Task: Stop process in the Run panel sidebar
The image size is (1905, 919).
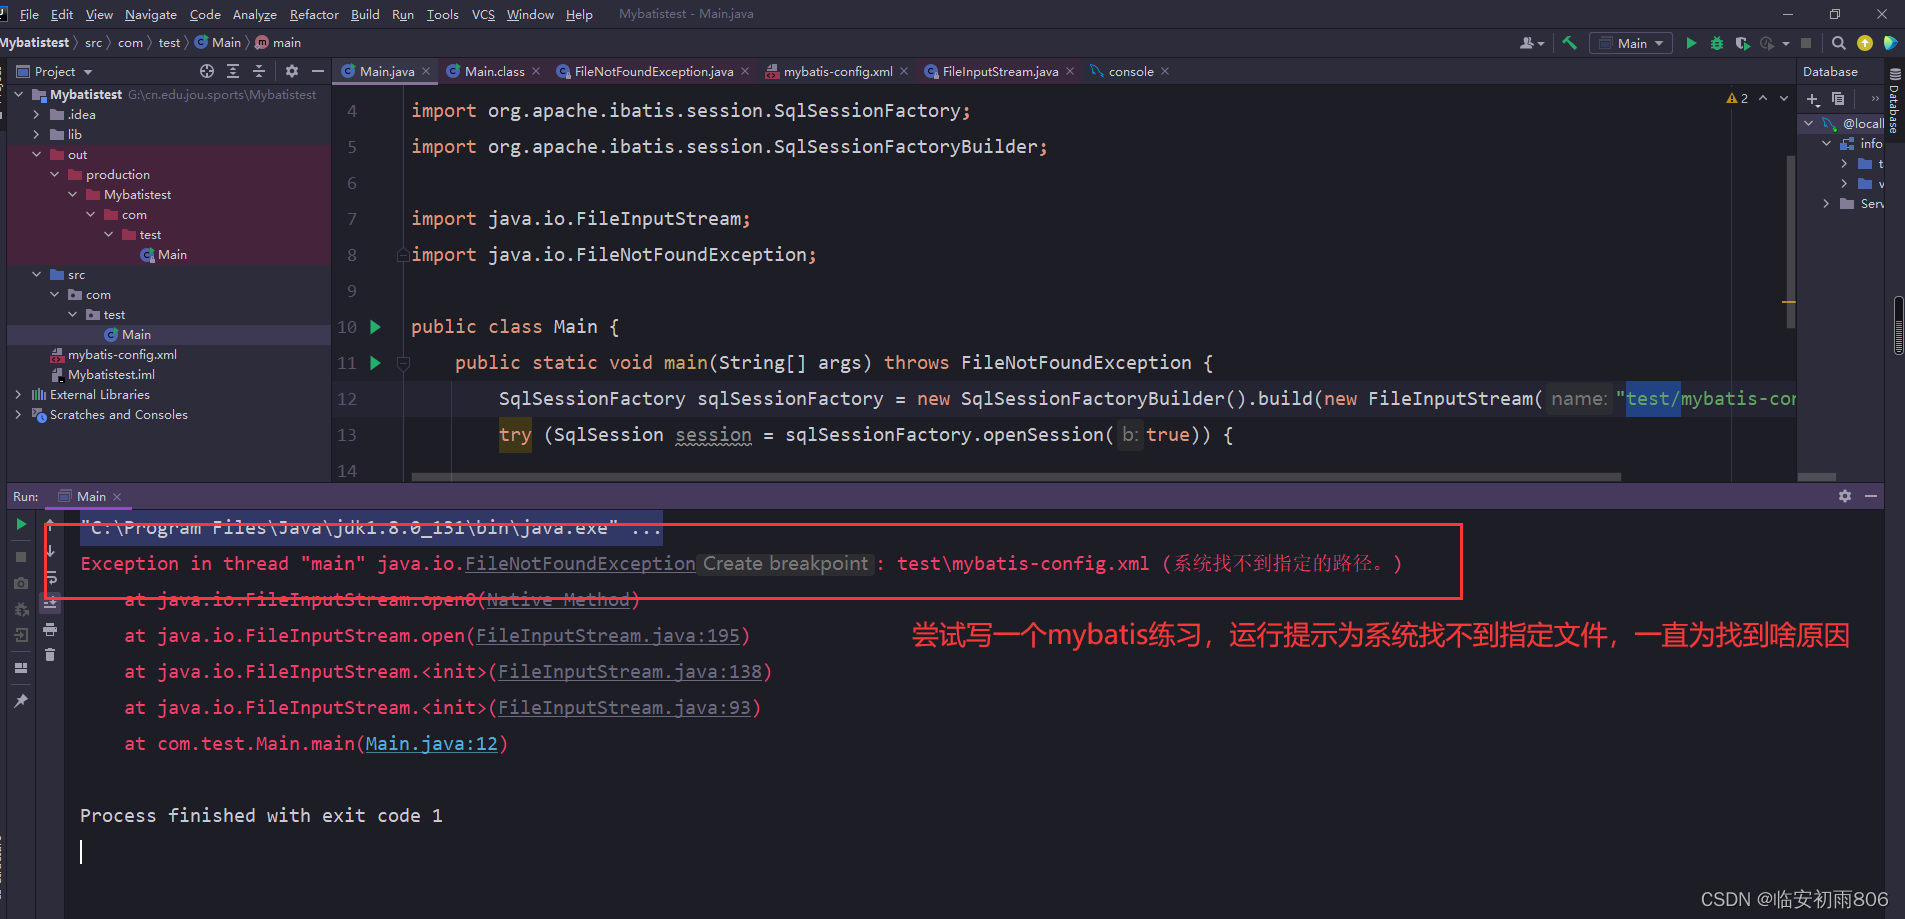Action: 21,557
